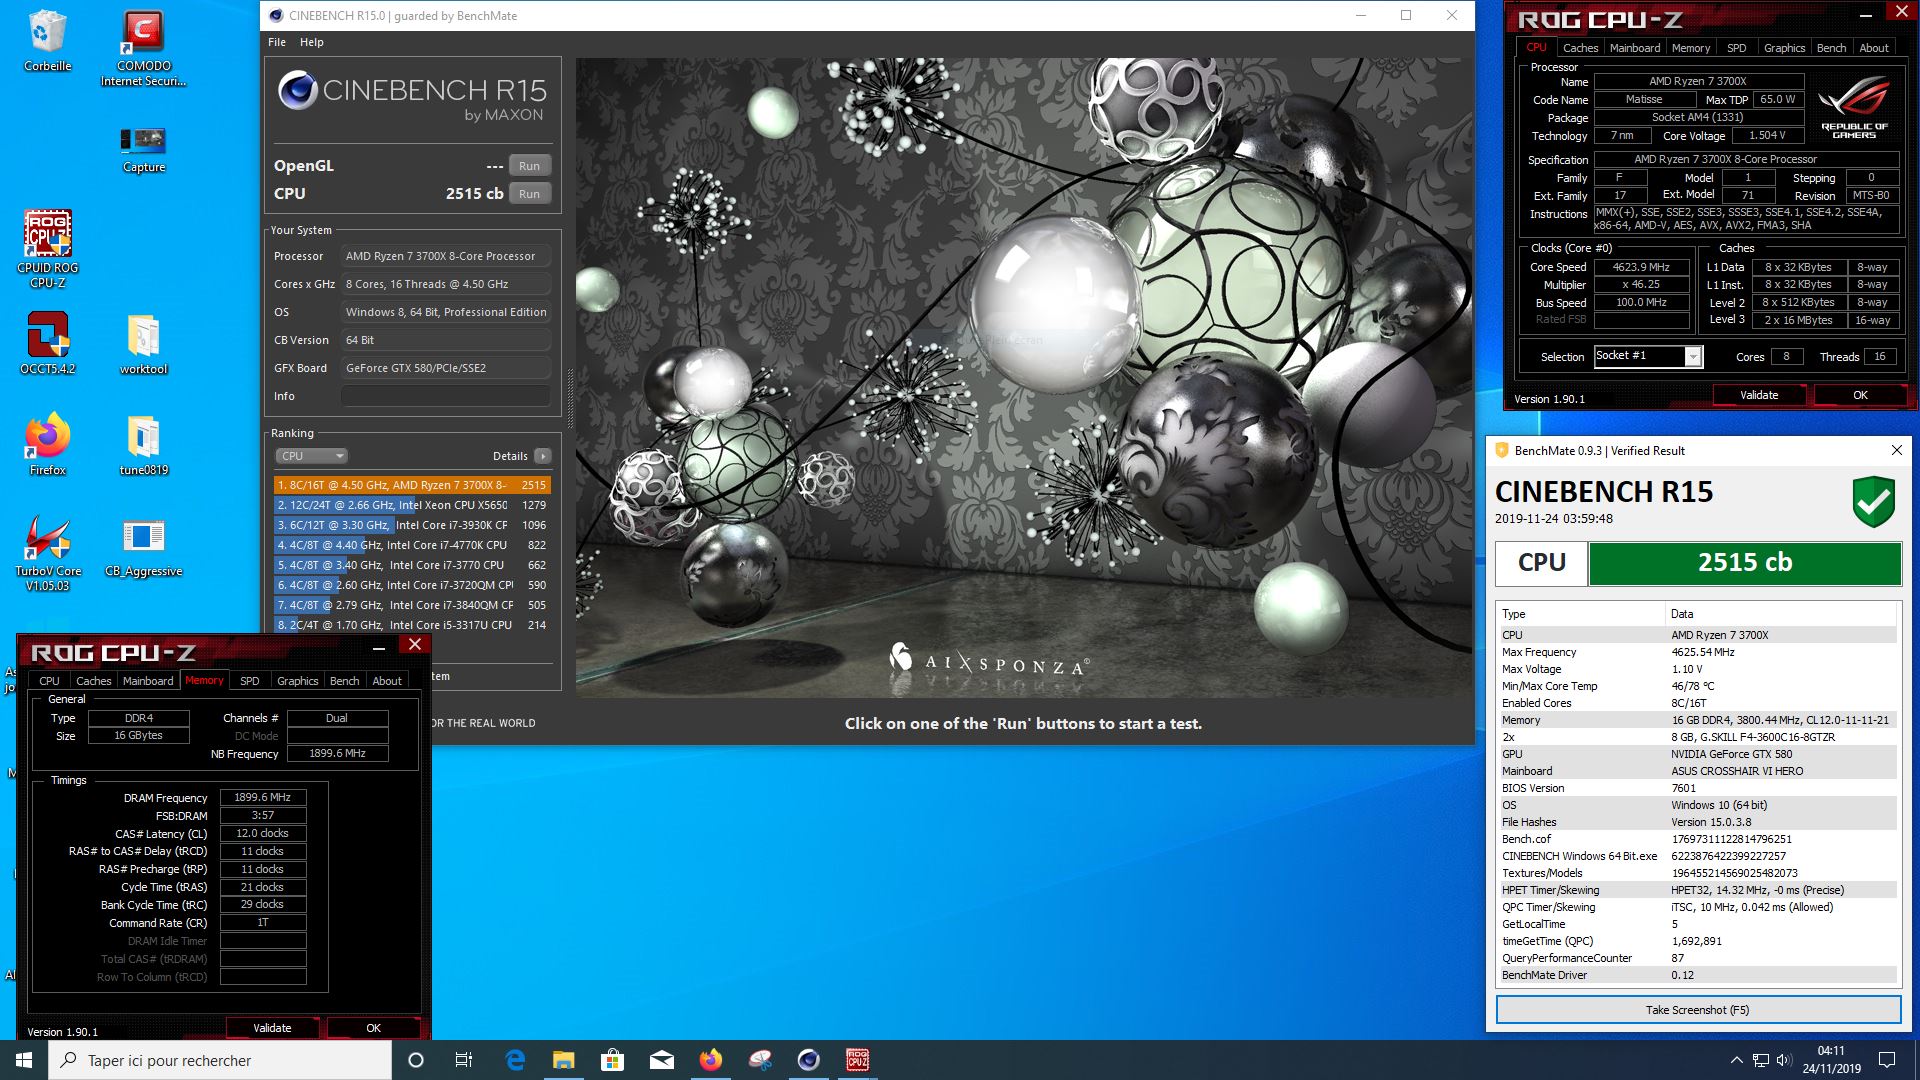
Task: Open Bench tab in top-right CPU-Z
Action: [x=1831, y=48]
